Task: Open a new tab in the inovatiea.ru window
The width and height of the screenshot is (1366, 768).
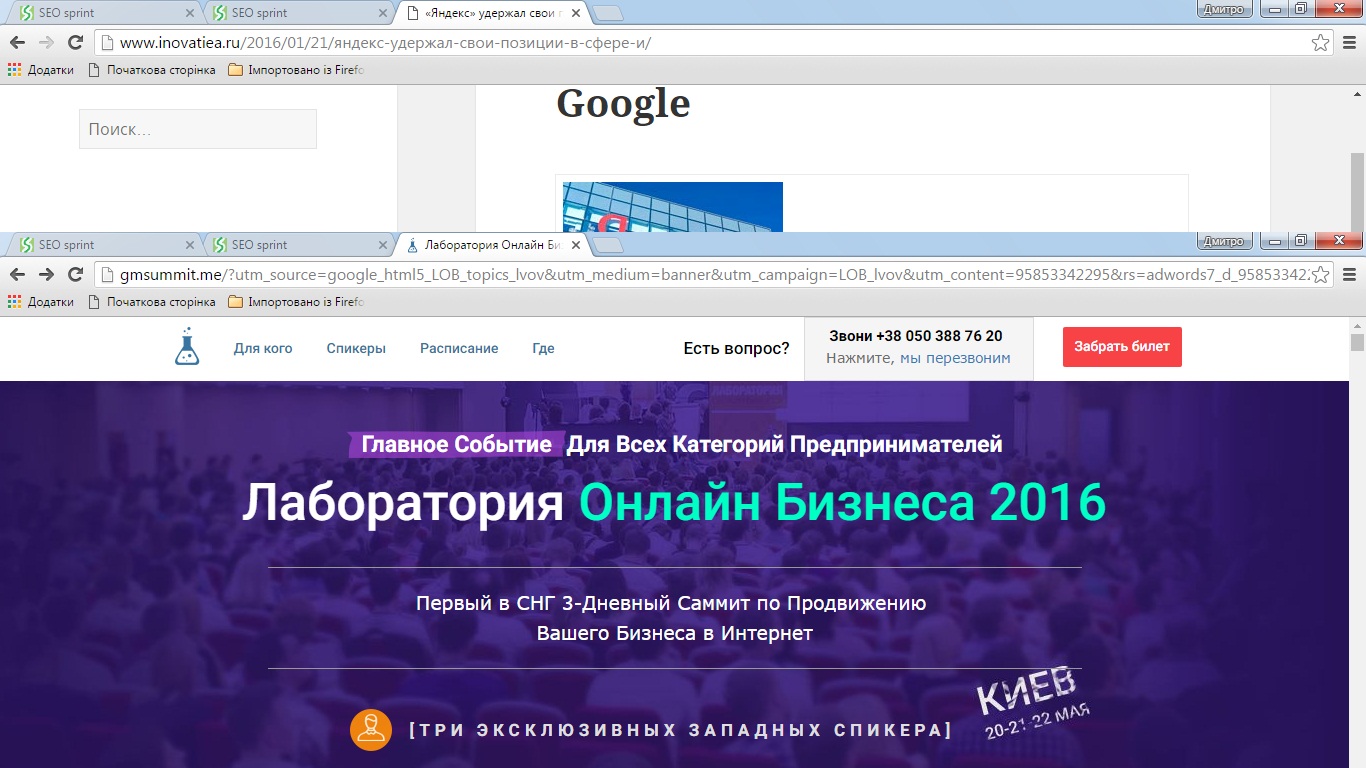Action: click(608, 13)
